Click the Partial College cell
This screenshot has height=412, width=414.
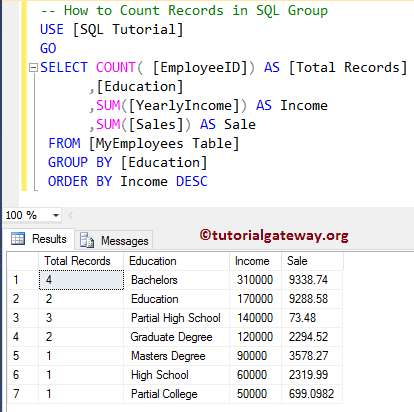(177, 394)
